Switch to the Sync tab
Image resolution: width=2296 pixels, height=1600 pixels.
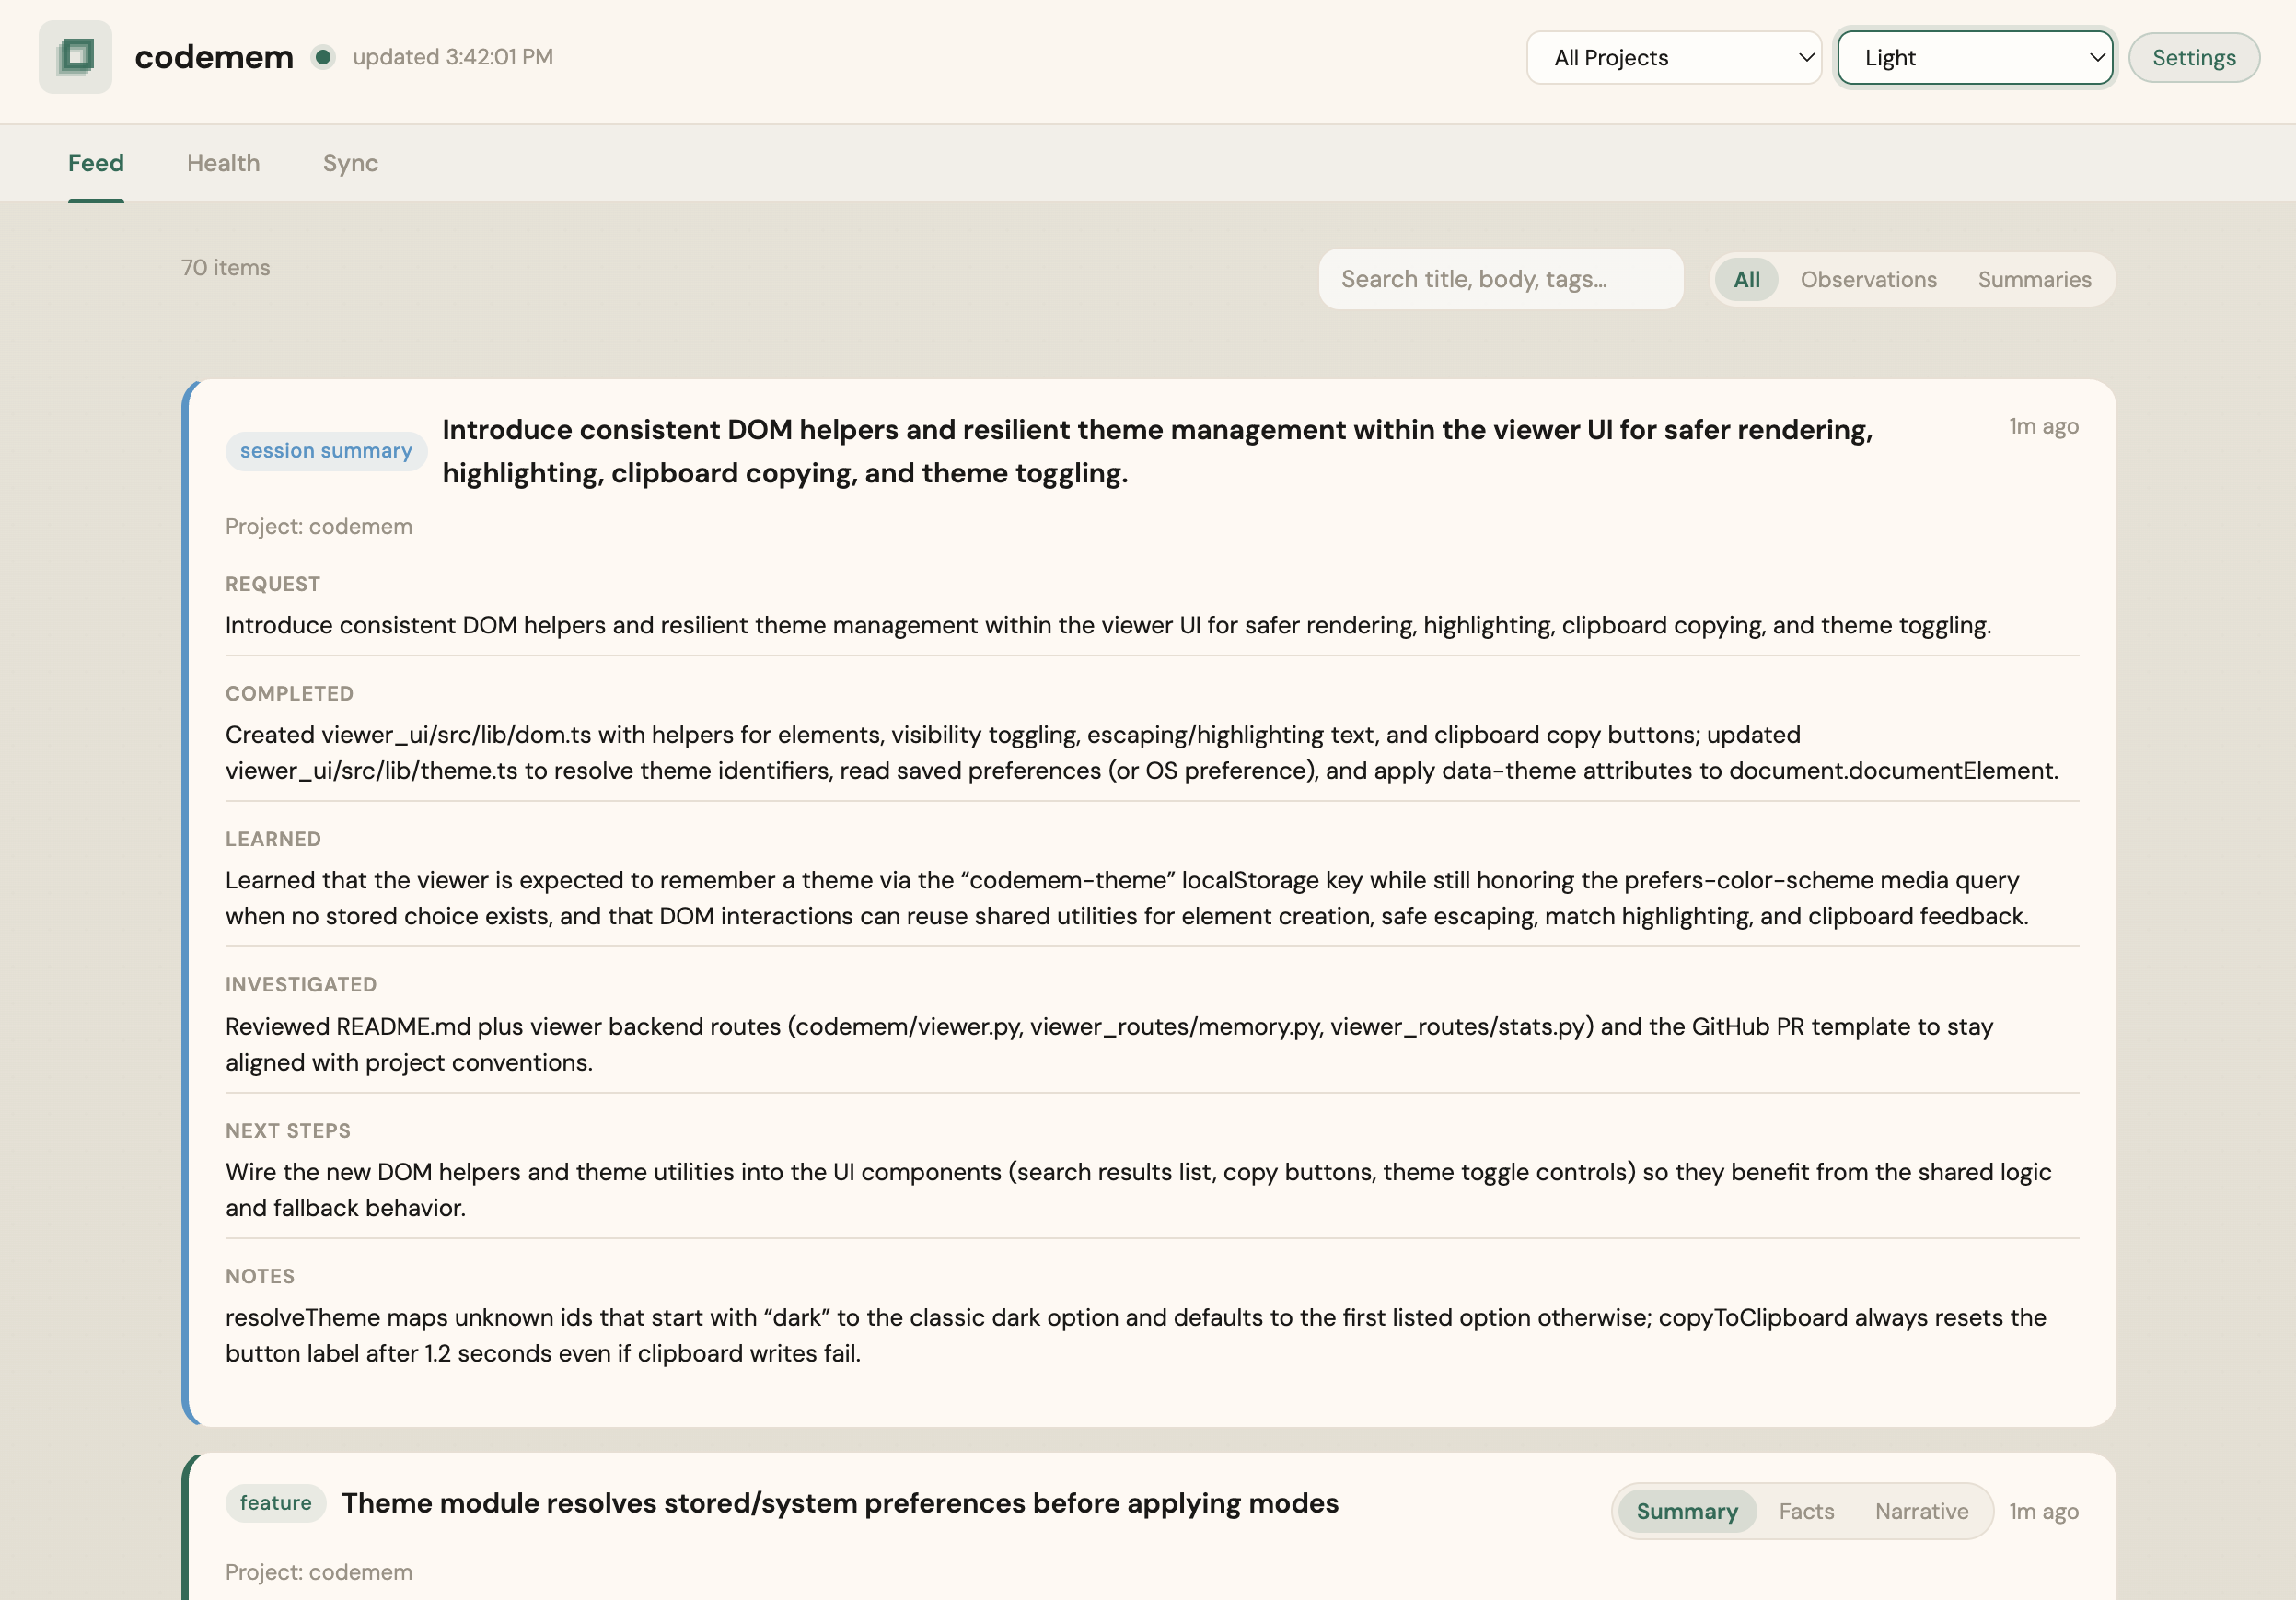pyautogui.click(x=350, y=163)
